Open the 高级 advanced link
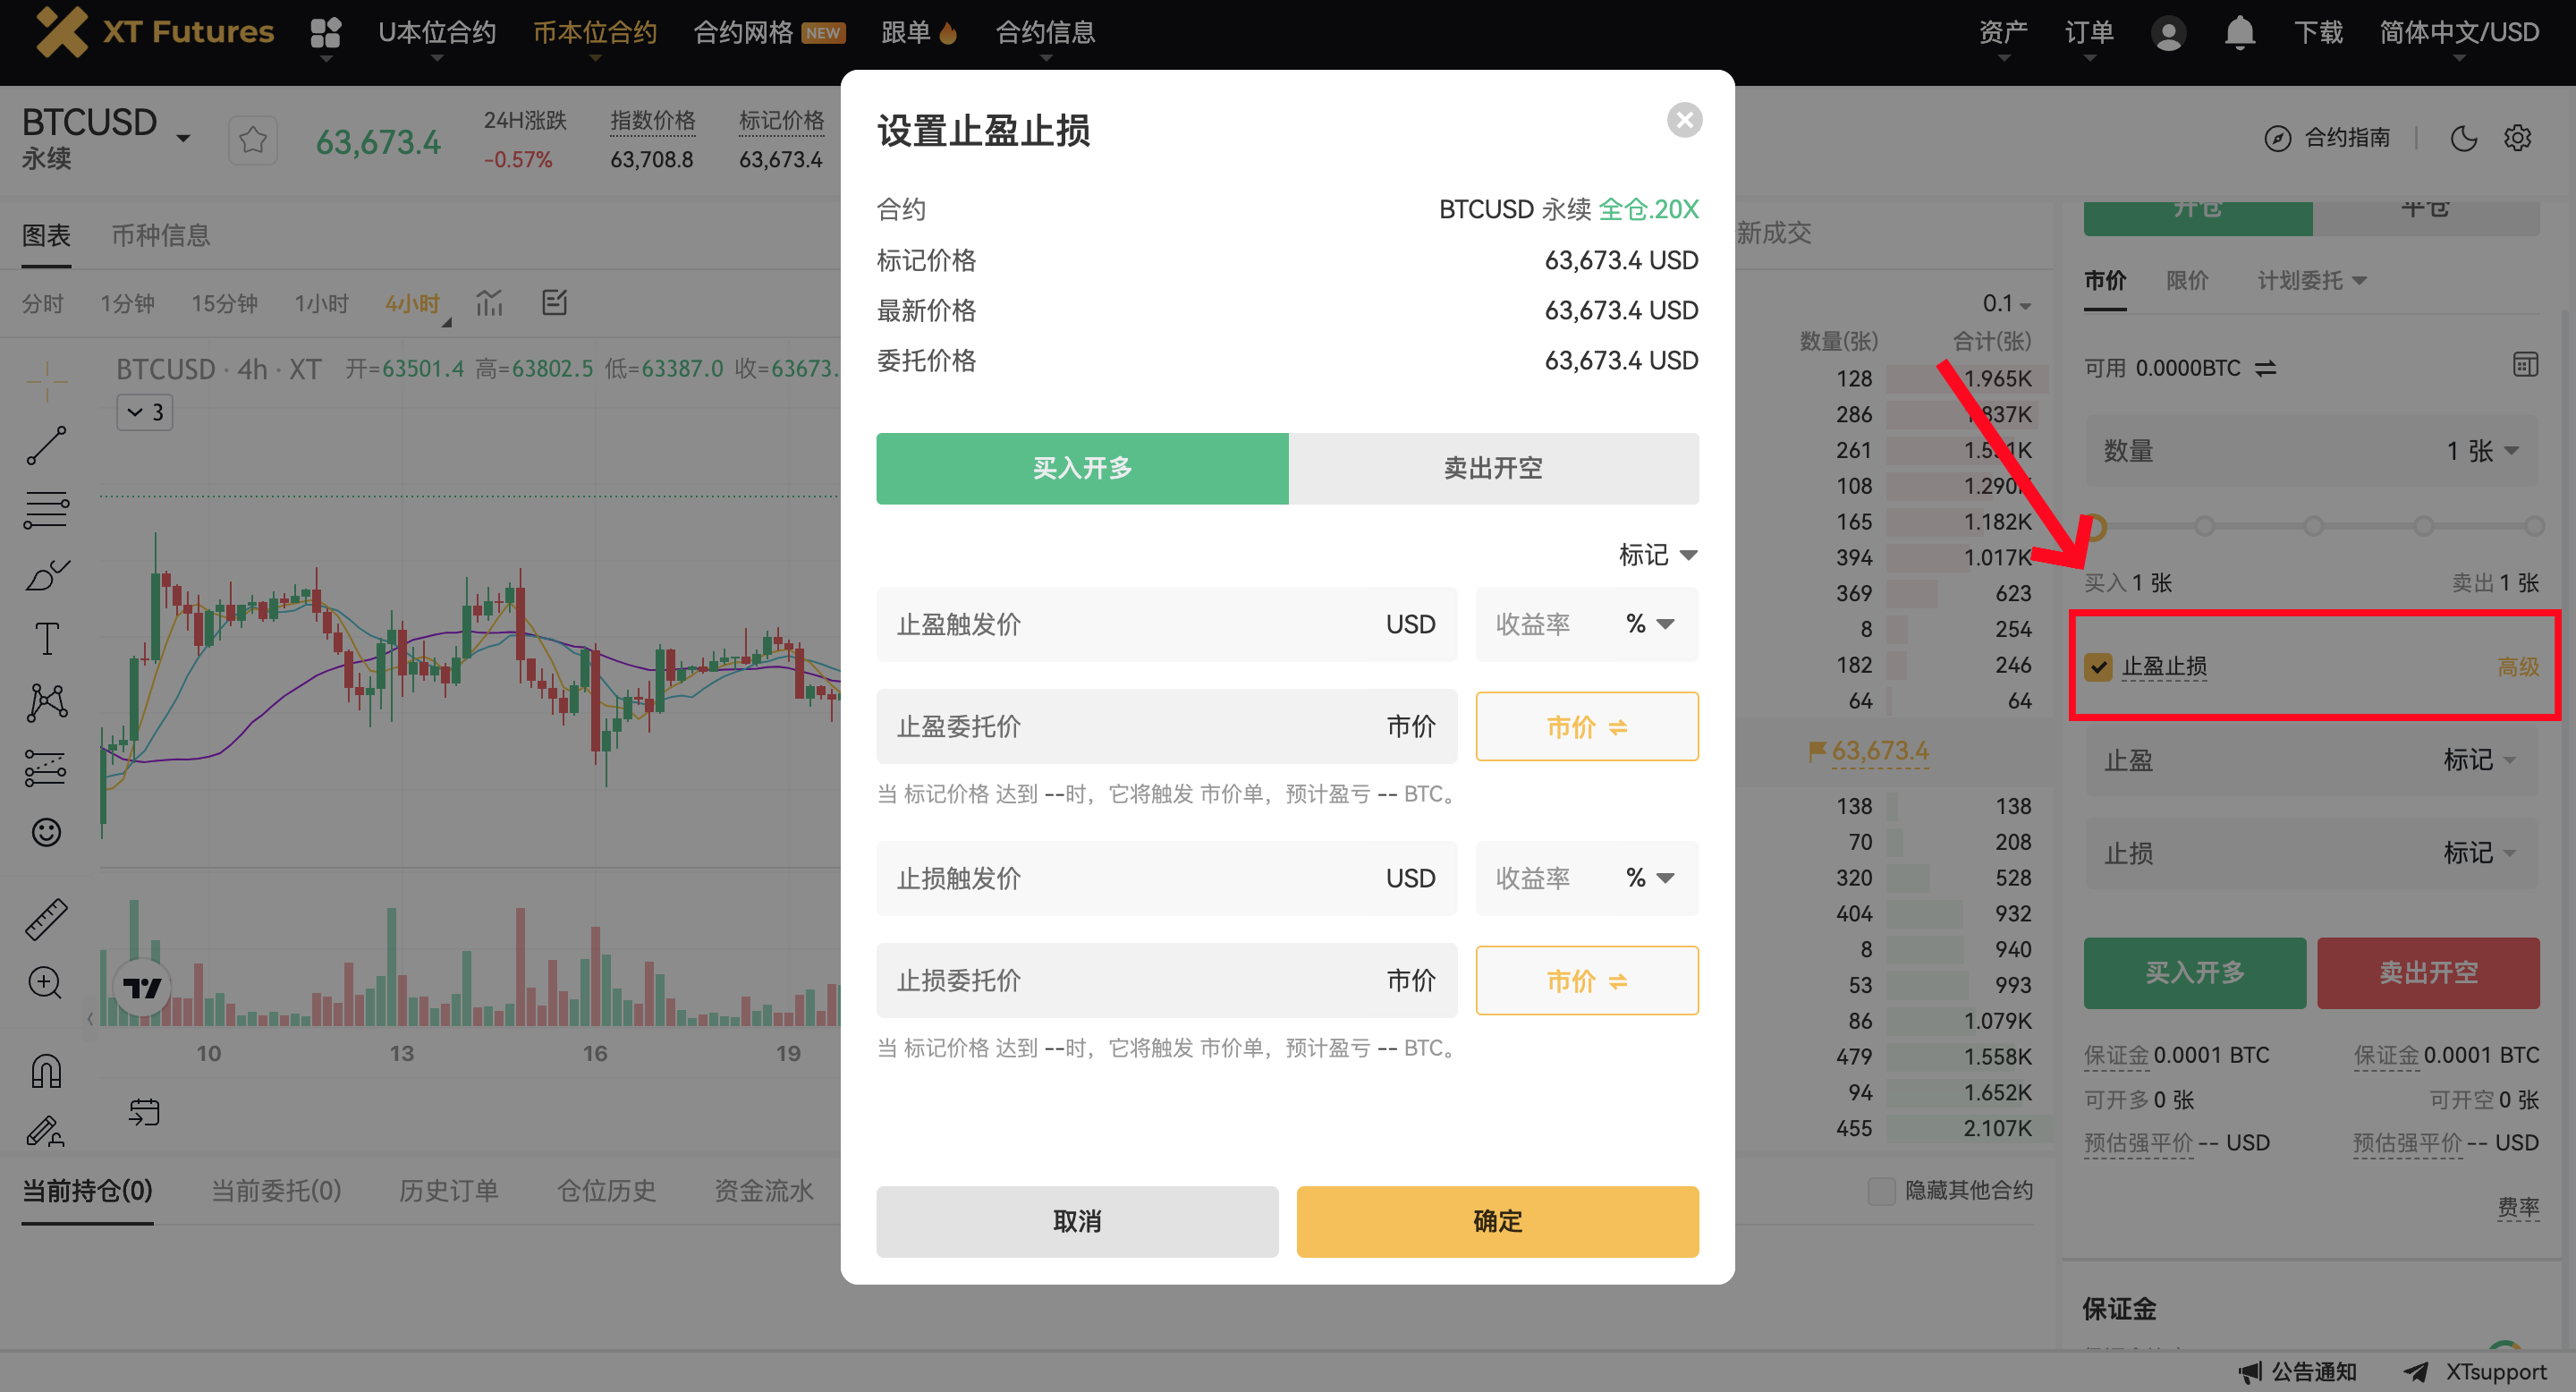The height and width of the screenshot is (1392, 2576). point(2518,667)
